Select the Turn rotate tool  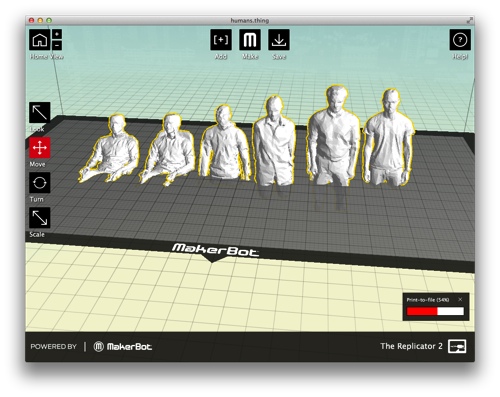pos(40,183)
